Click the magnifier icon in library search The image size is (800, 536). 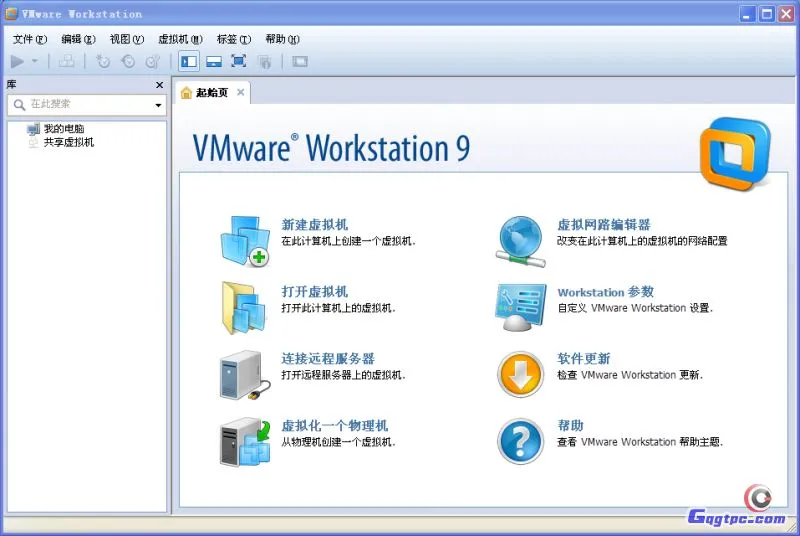(19, 105)
